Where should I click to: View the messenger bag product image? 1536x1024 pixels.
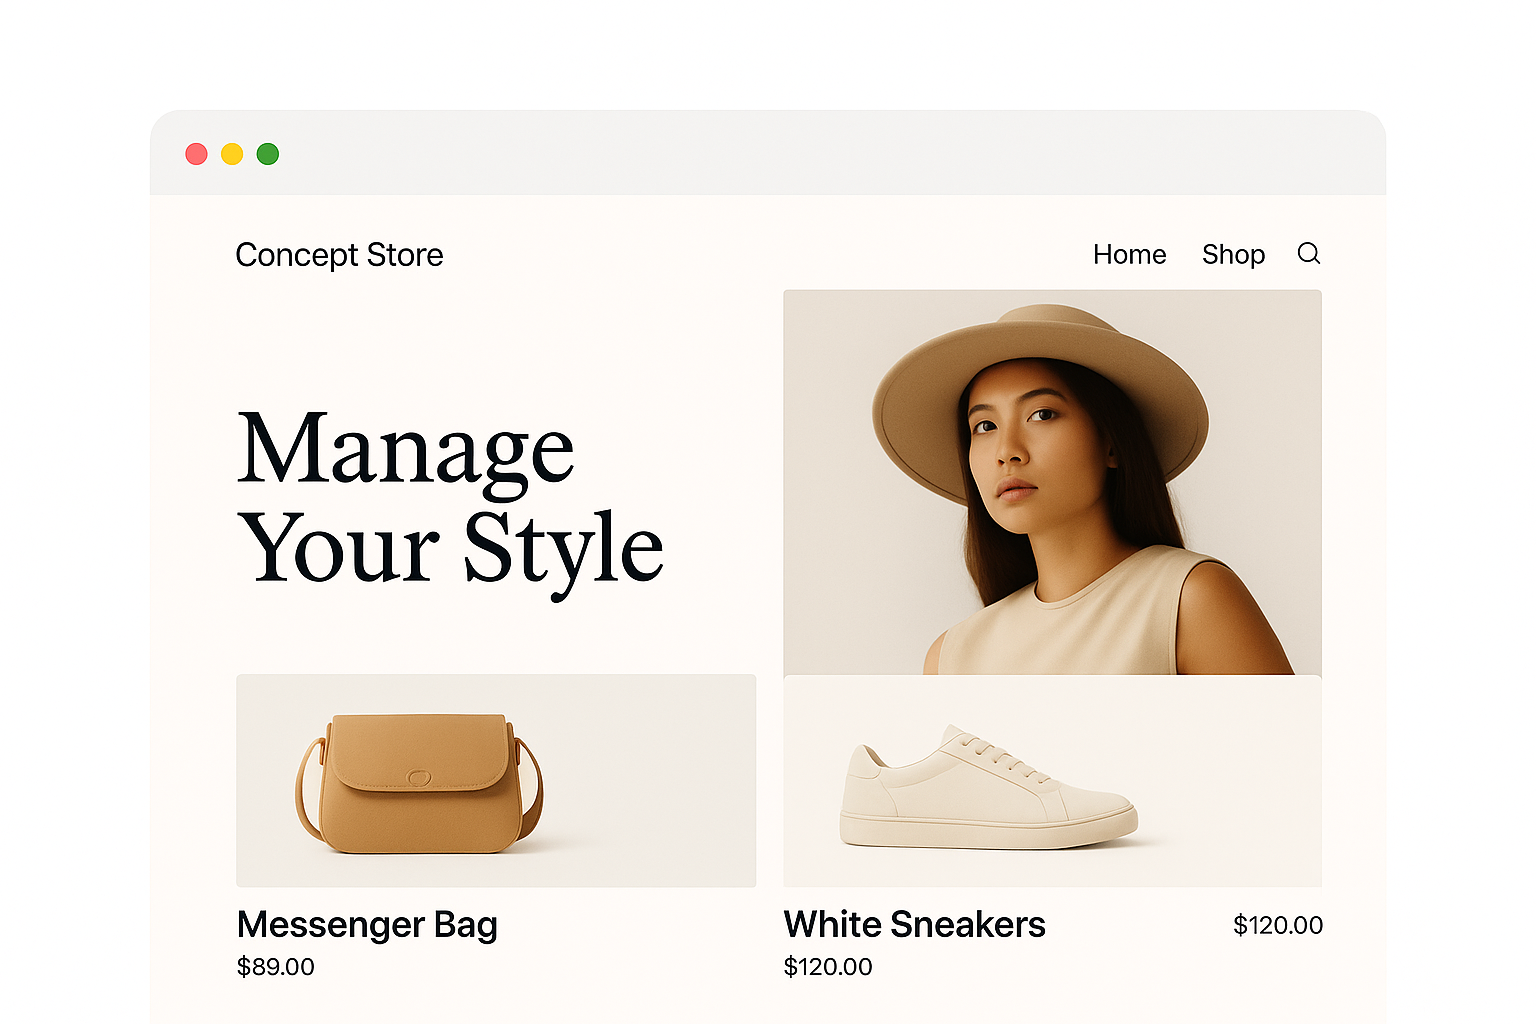click(x=496, y=780)
